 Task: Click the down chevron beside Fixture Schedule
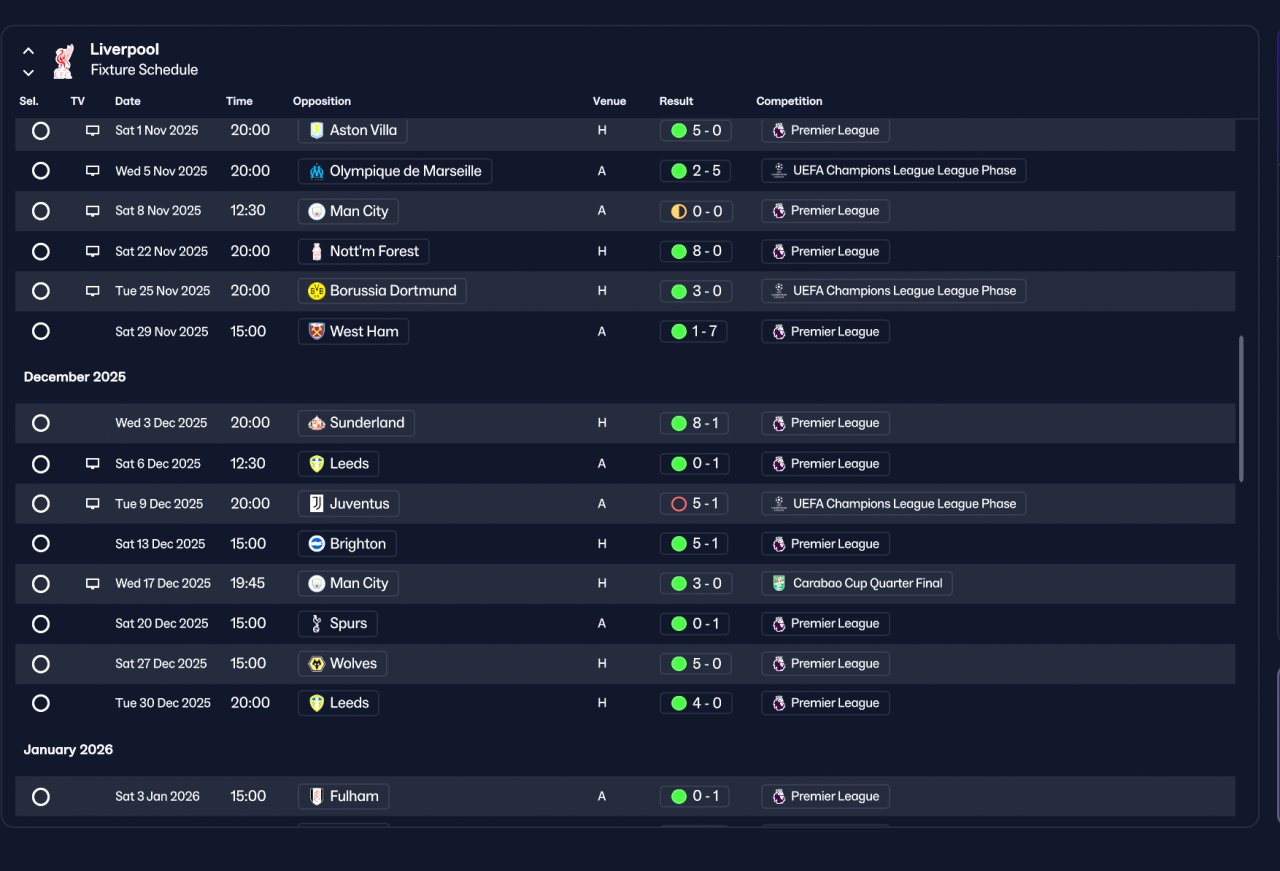tap(28, 72)
